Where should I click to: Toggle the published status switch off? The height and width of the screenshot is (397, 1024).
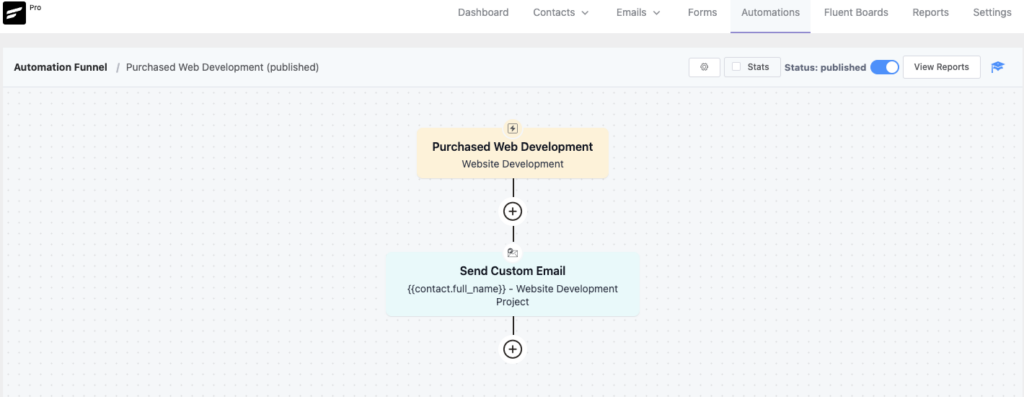(884, 67)
